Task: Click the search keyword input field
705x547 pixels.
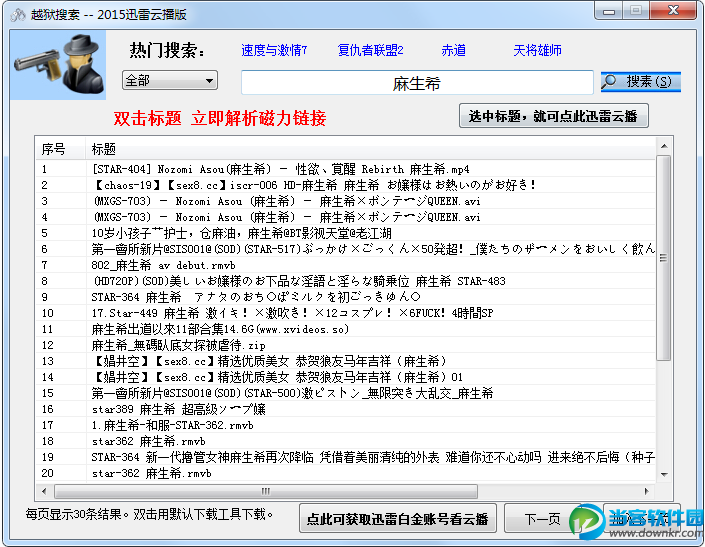Action: pos(417,83)
